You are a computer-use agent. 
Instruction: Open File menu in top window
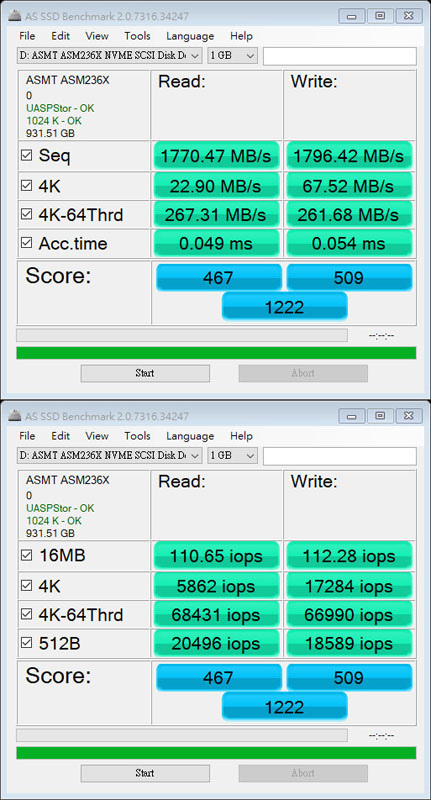[x=27, y=36]
